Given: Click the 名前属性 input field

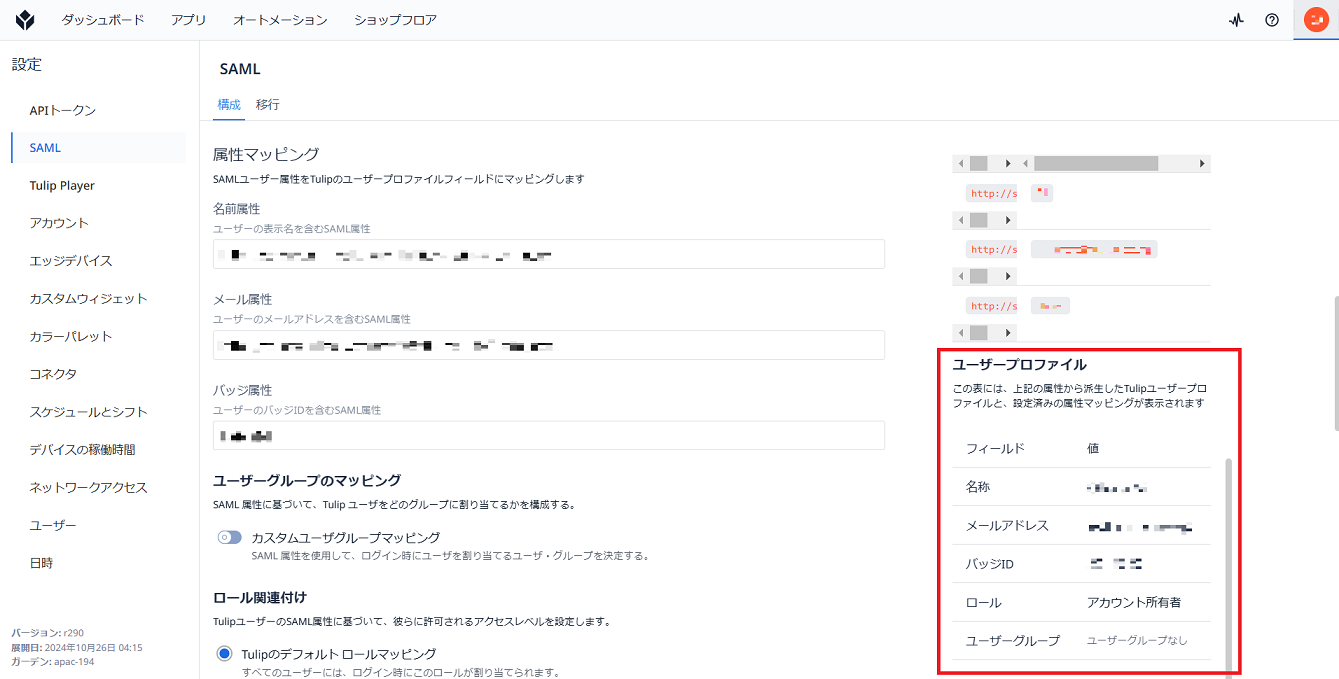Looking at the screenshot, I should click(549, 254).
